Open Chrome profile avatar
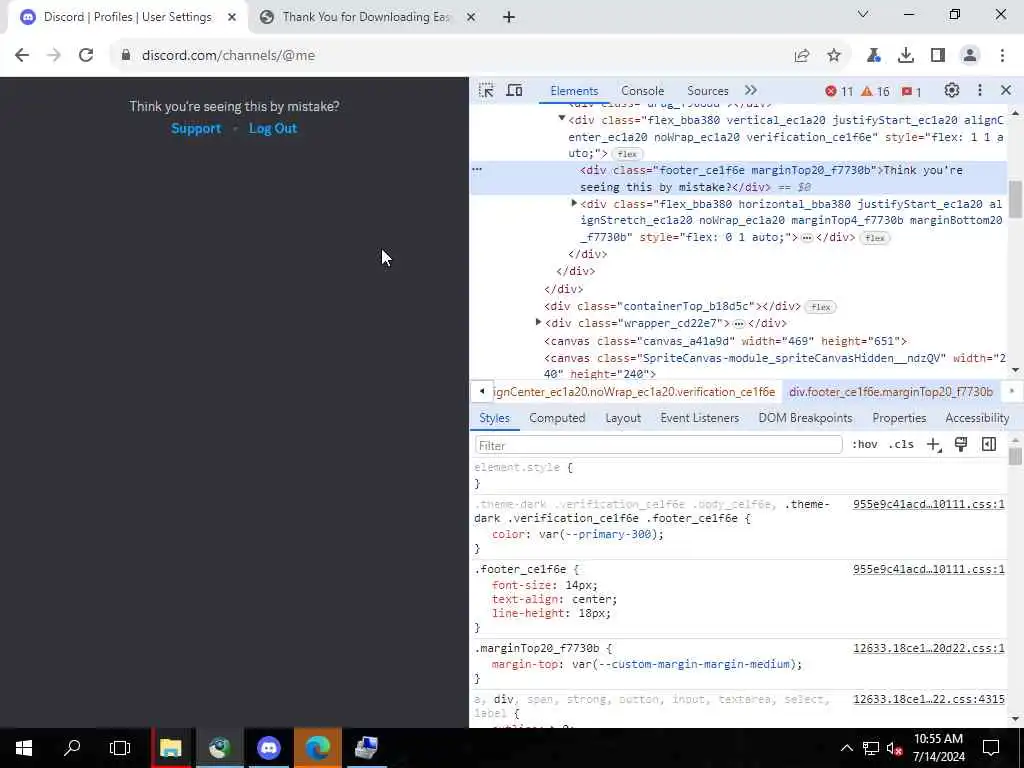The width and height of the screenshot is (1024, 768). [x=970, y=56]
